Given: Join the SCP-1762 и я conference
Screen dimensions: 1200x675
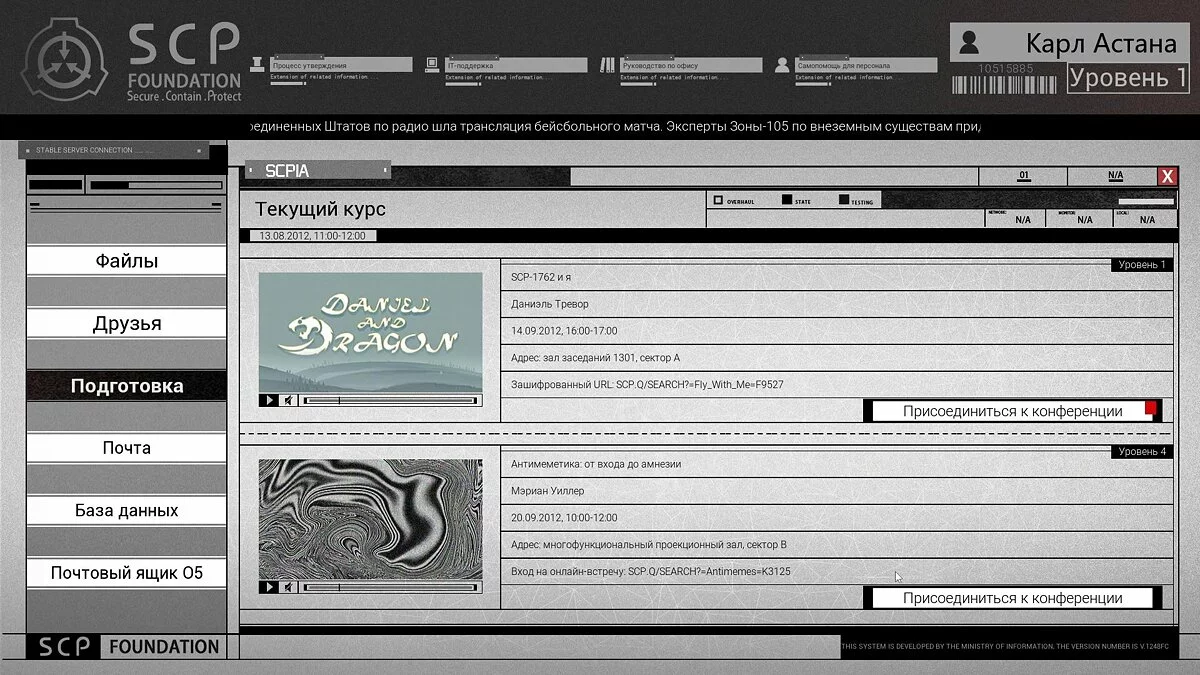Looking at the screenshot, I should pos(1012,411).
